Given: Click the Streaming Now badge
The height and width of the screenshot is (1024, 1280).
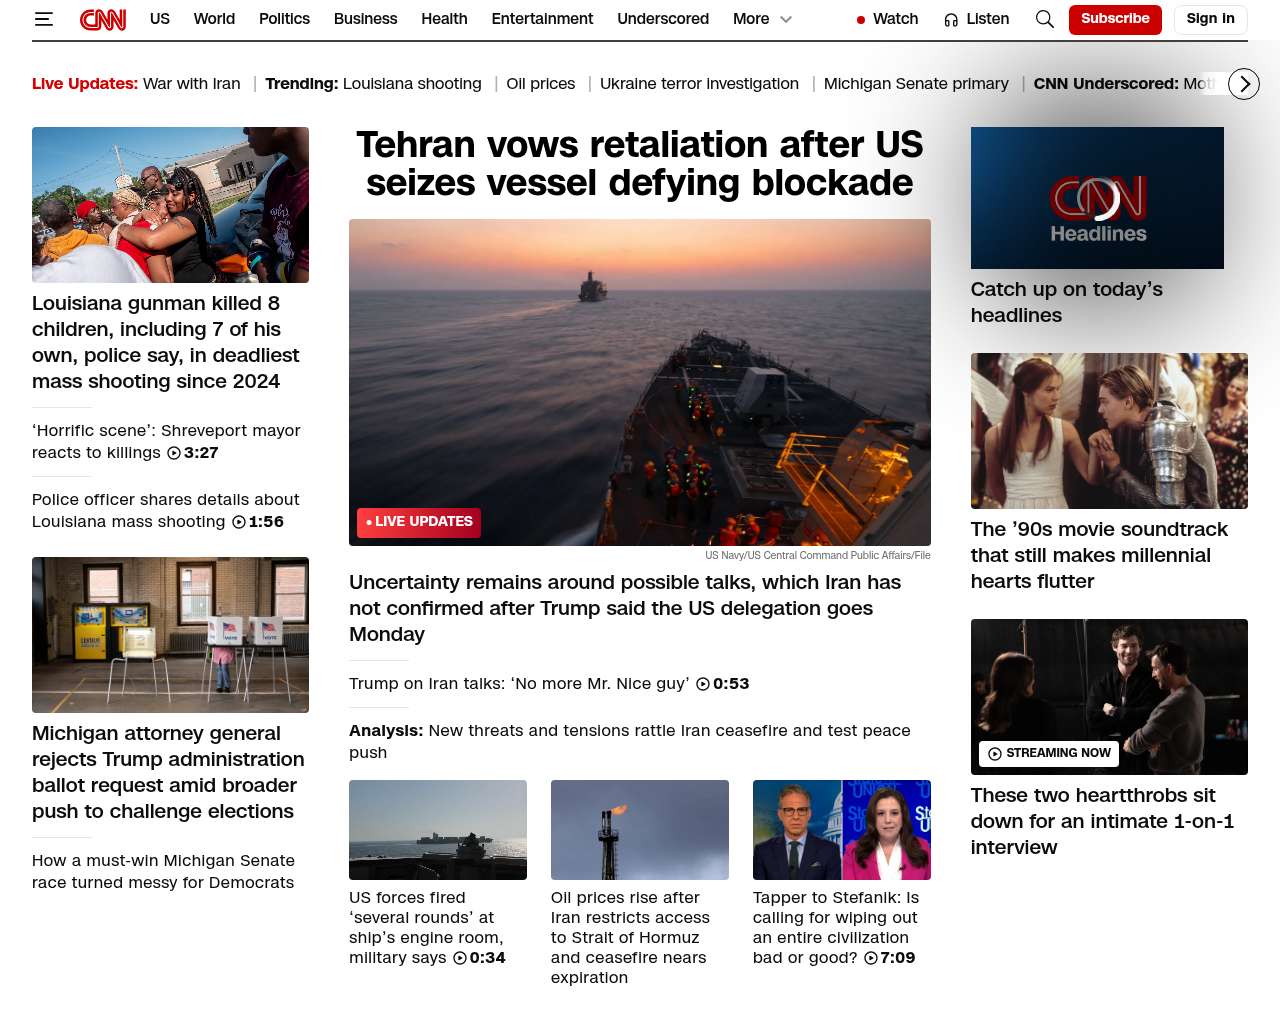Looking at the screenshot, I should (1049, 753).
